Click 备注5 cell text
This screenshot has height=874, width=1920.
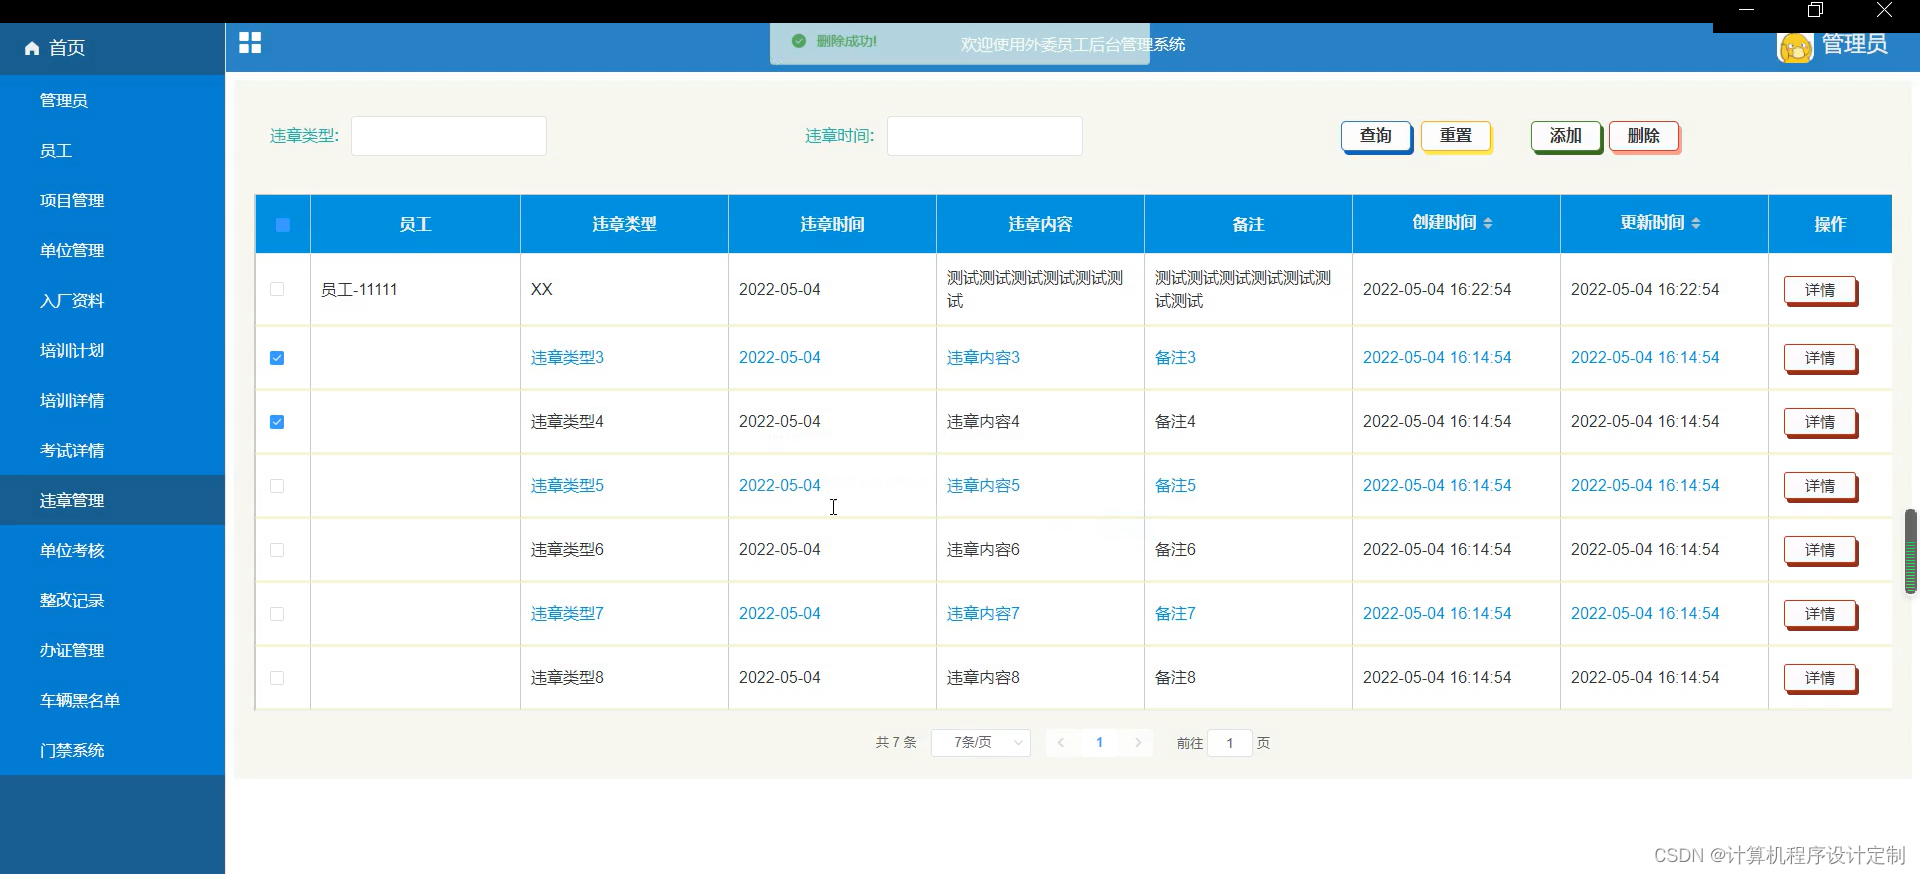[1175, 486]
